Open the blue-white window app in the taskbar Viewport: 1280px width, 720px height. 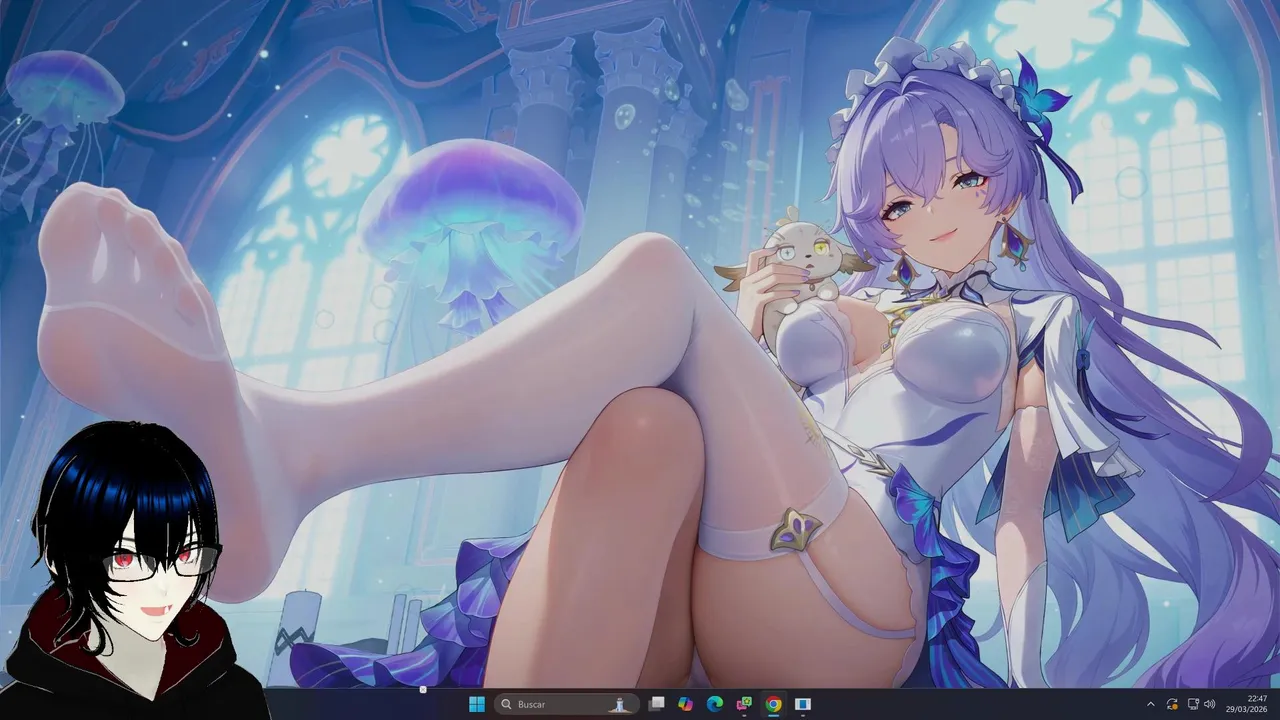pyautogui.click(x=802, y=704)
